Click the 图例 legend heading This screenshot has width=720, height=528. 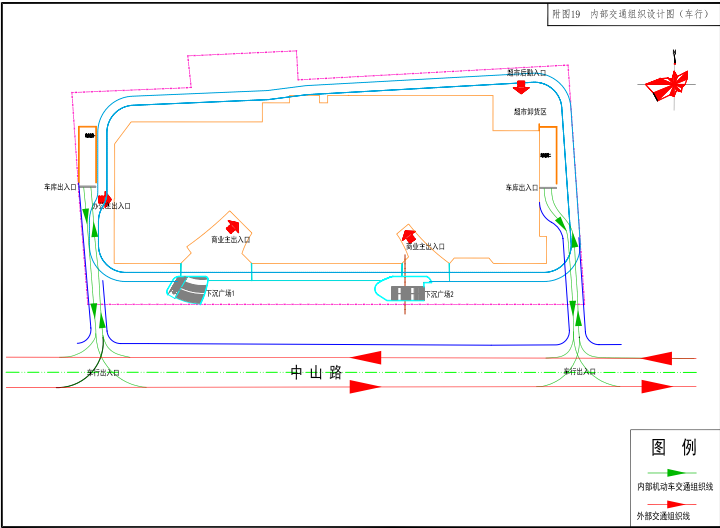(x=673, y=447)
